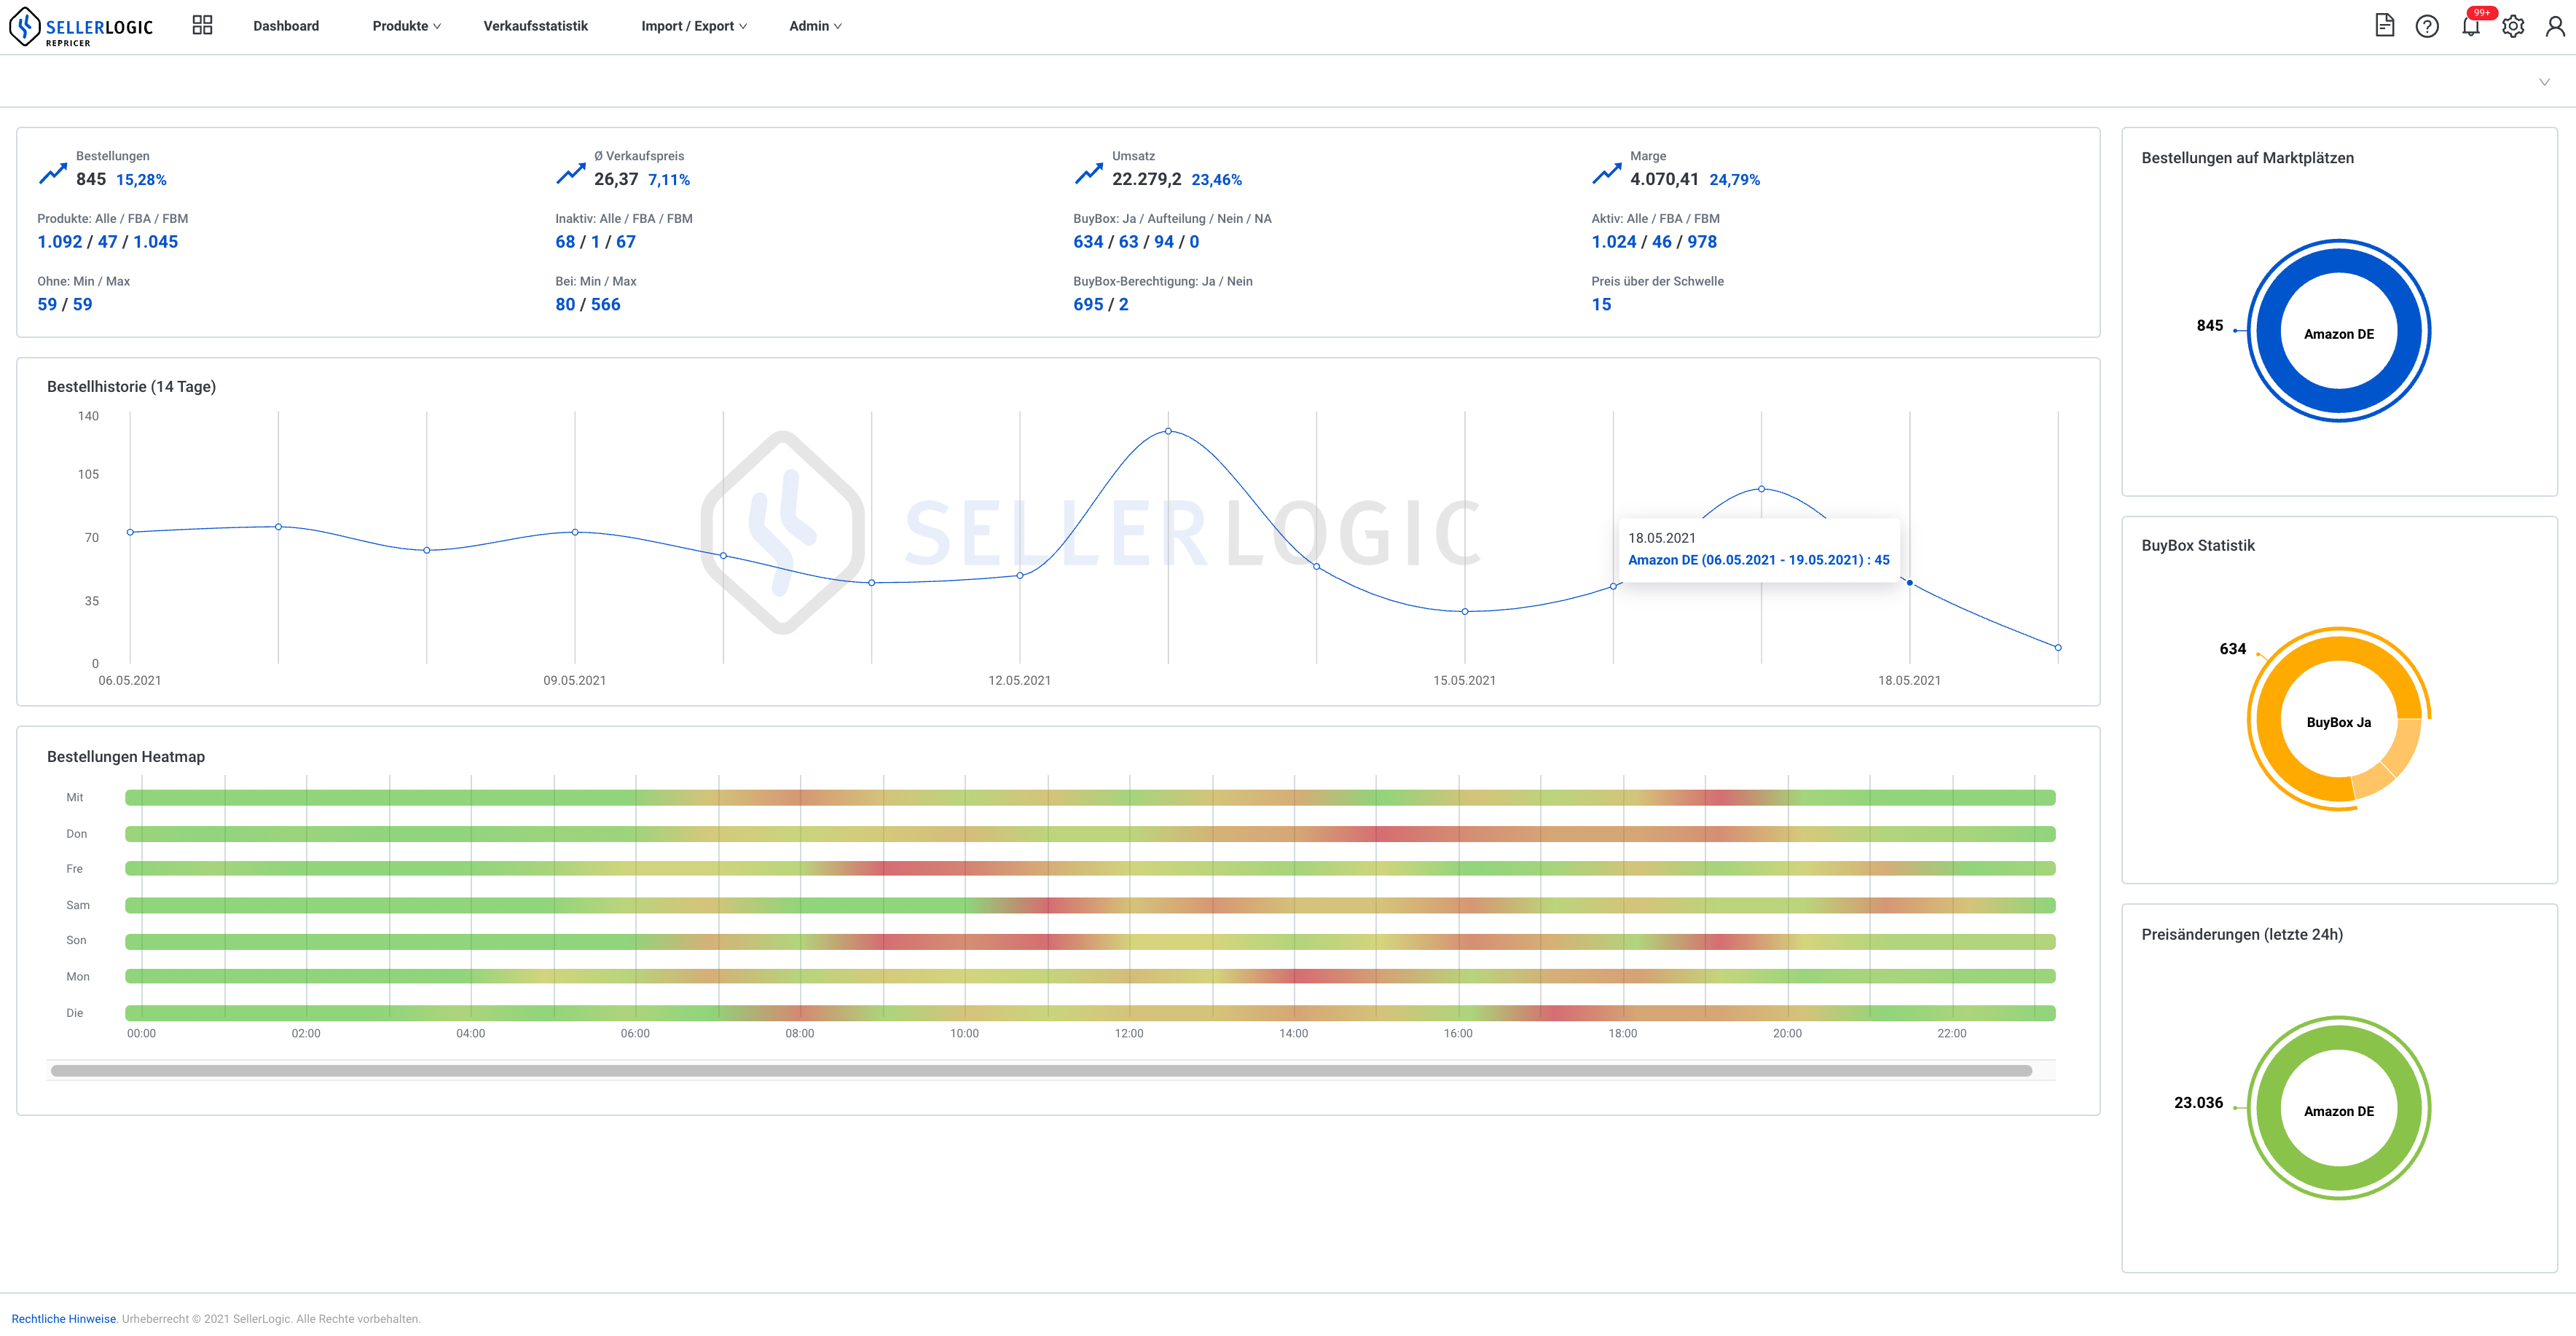Click the Bestellungen trend arrow icon
The width and height of the screenshot is (2576, 1336).
tap(53, 174)
